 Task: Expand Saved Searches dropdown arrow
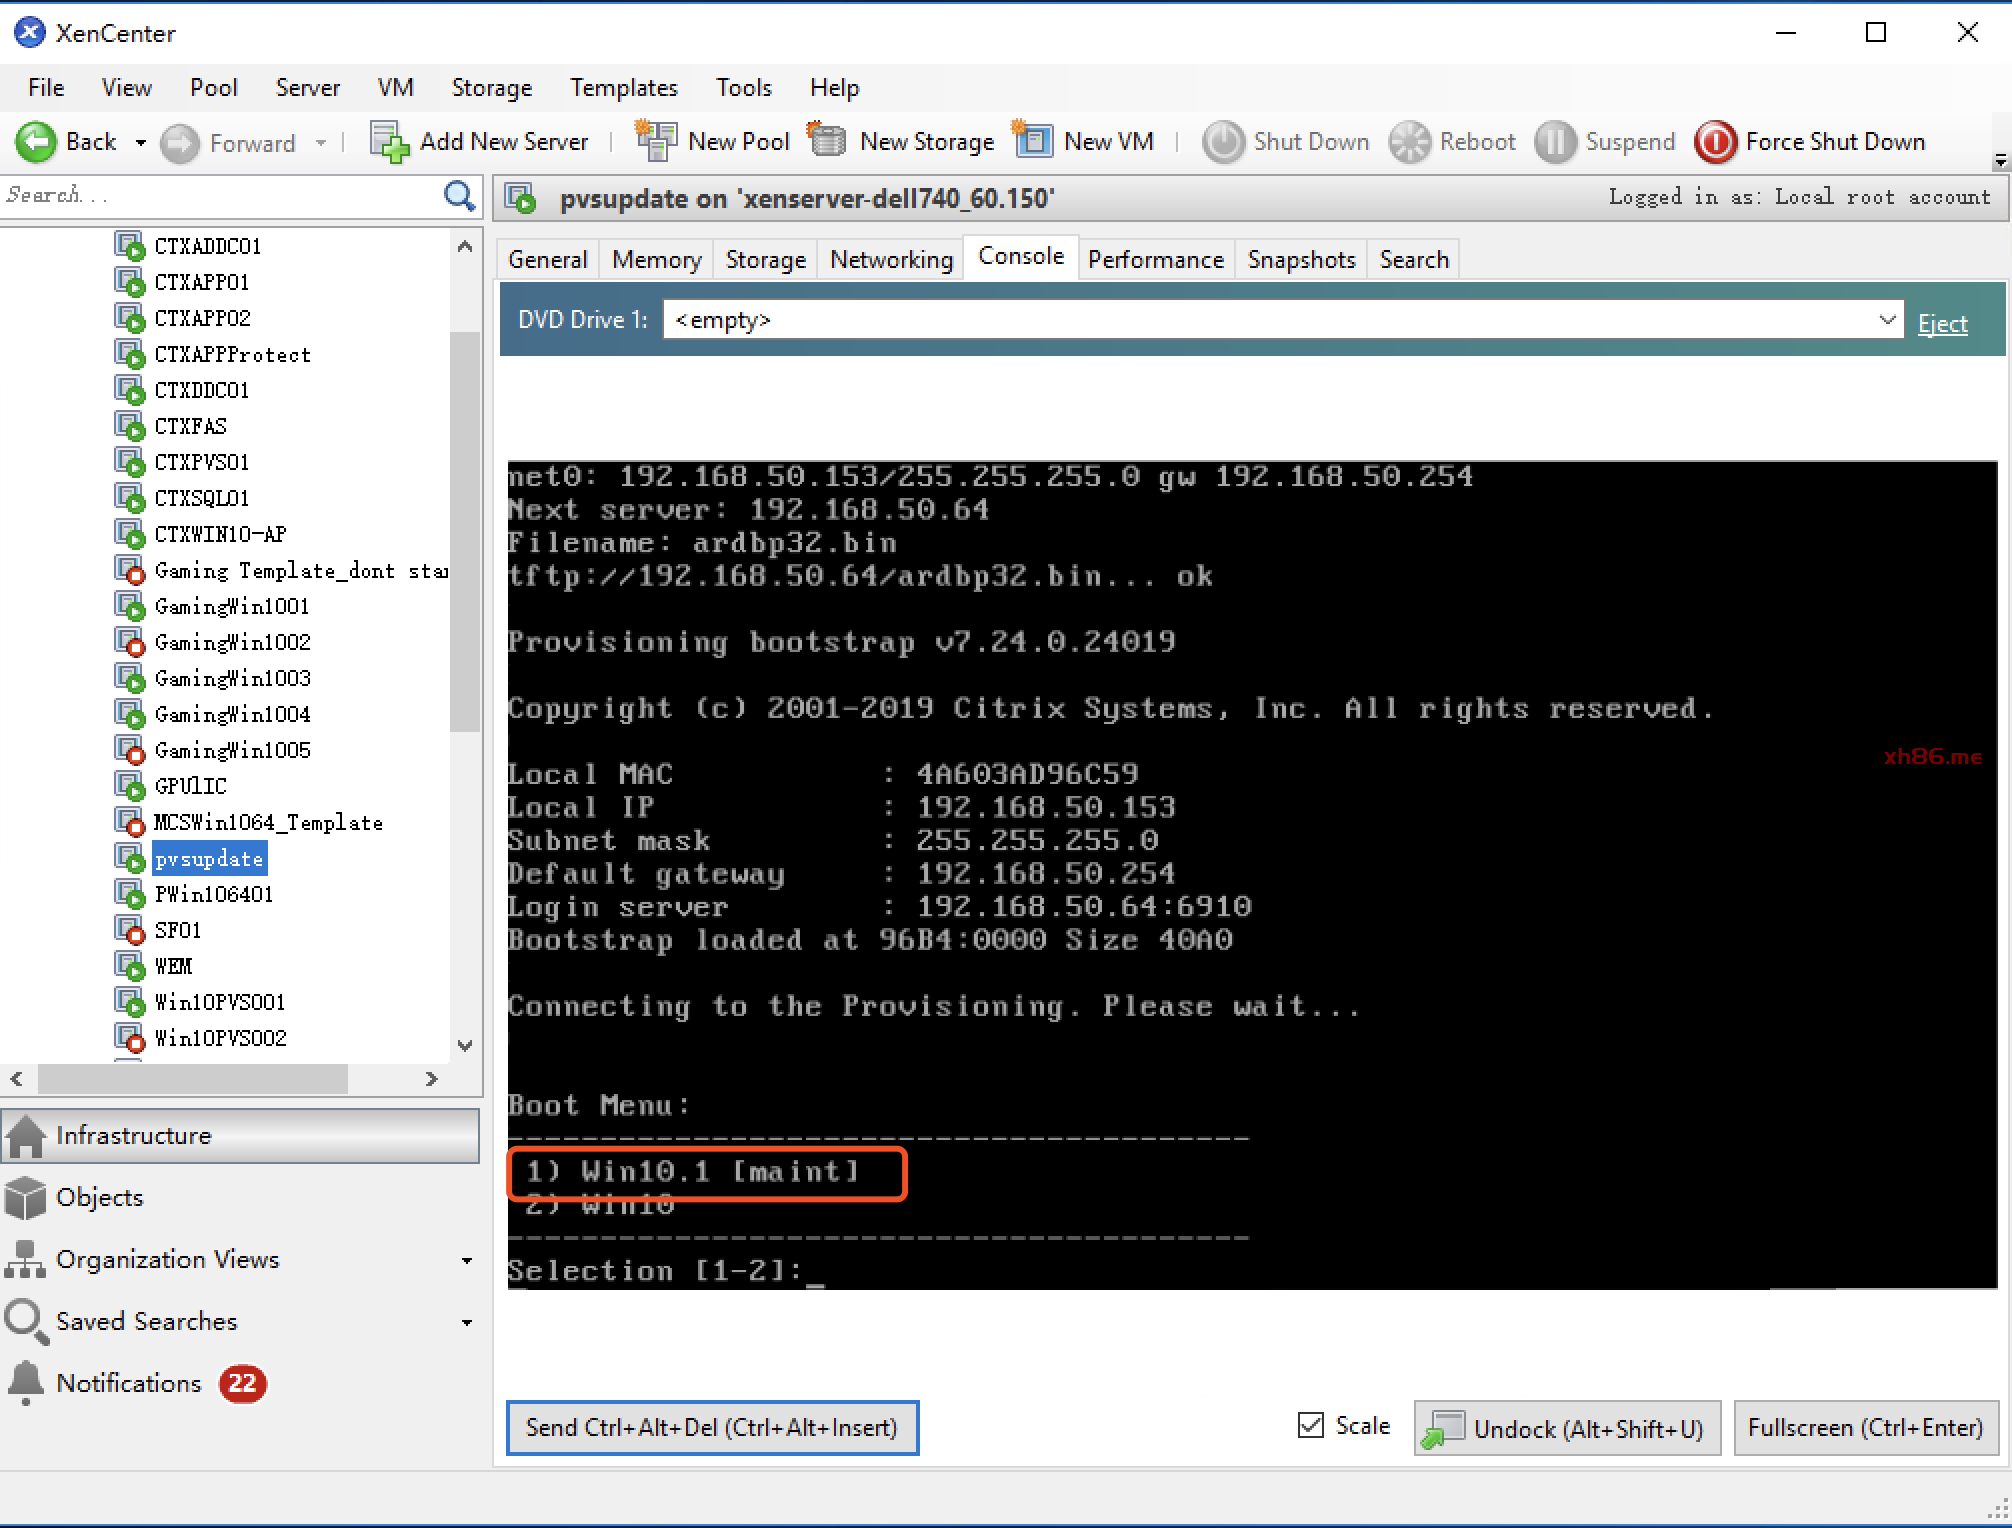pyautogui.click(x=467, y=1322)
